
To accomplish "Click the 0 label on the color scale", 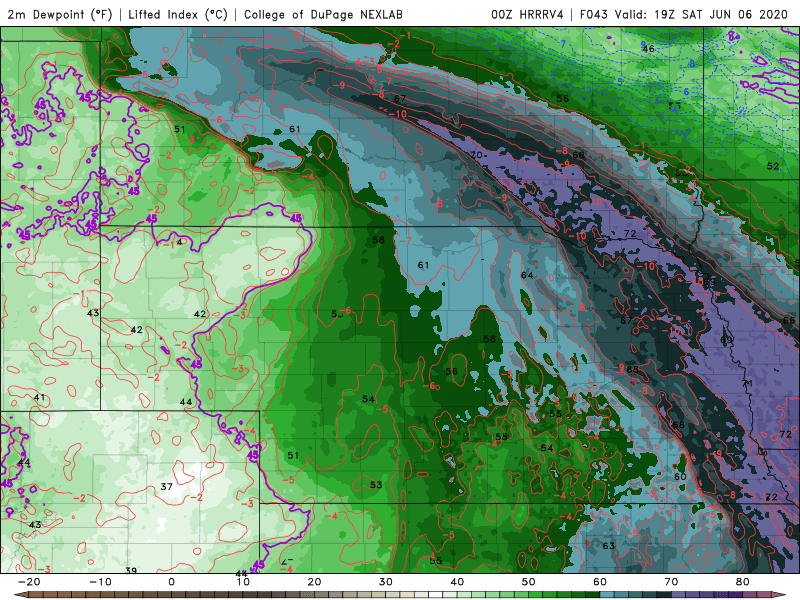I will pyautogui.click(x=171, y=582).
